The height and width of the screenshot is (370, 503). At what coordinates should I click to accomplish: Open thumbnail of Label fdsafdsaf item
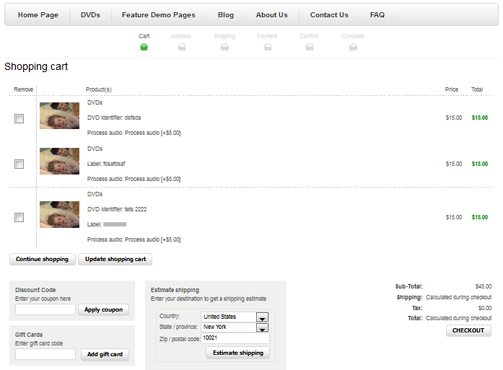tap(60, 161)
